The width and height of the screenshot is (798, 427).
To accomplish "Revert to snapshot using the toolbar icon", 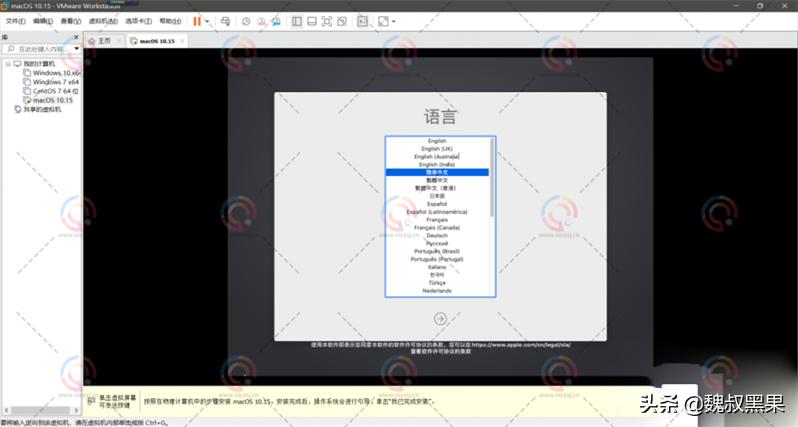I will point(261,21).
